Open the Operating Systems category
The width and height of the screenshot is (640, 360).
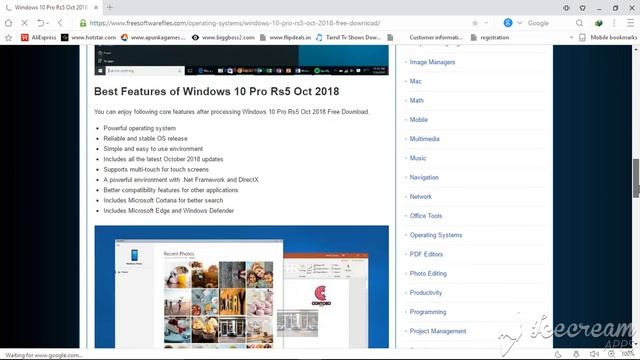[436, 235]
